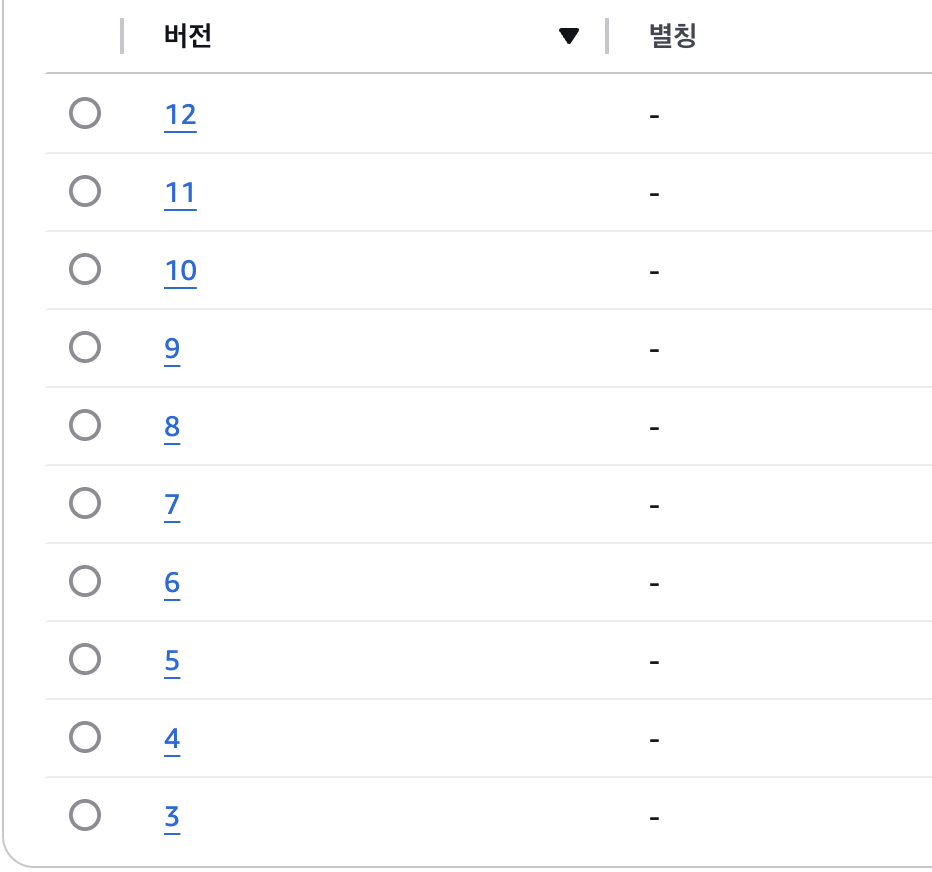Select the radio button for version 3
This screenshot has height=872, width=932.
tap(85, 815)
